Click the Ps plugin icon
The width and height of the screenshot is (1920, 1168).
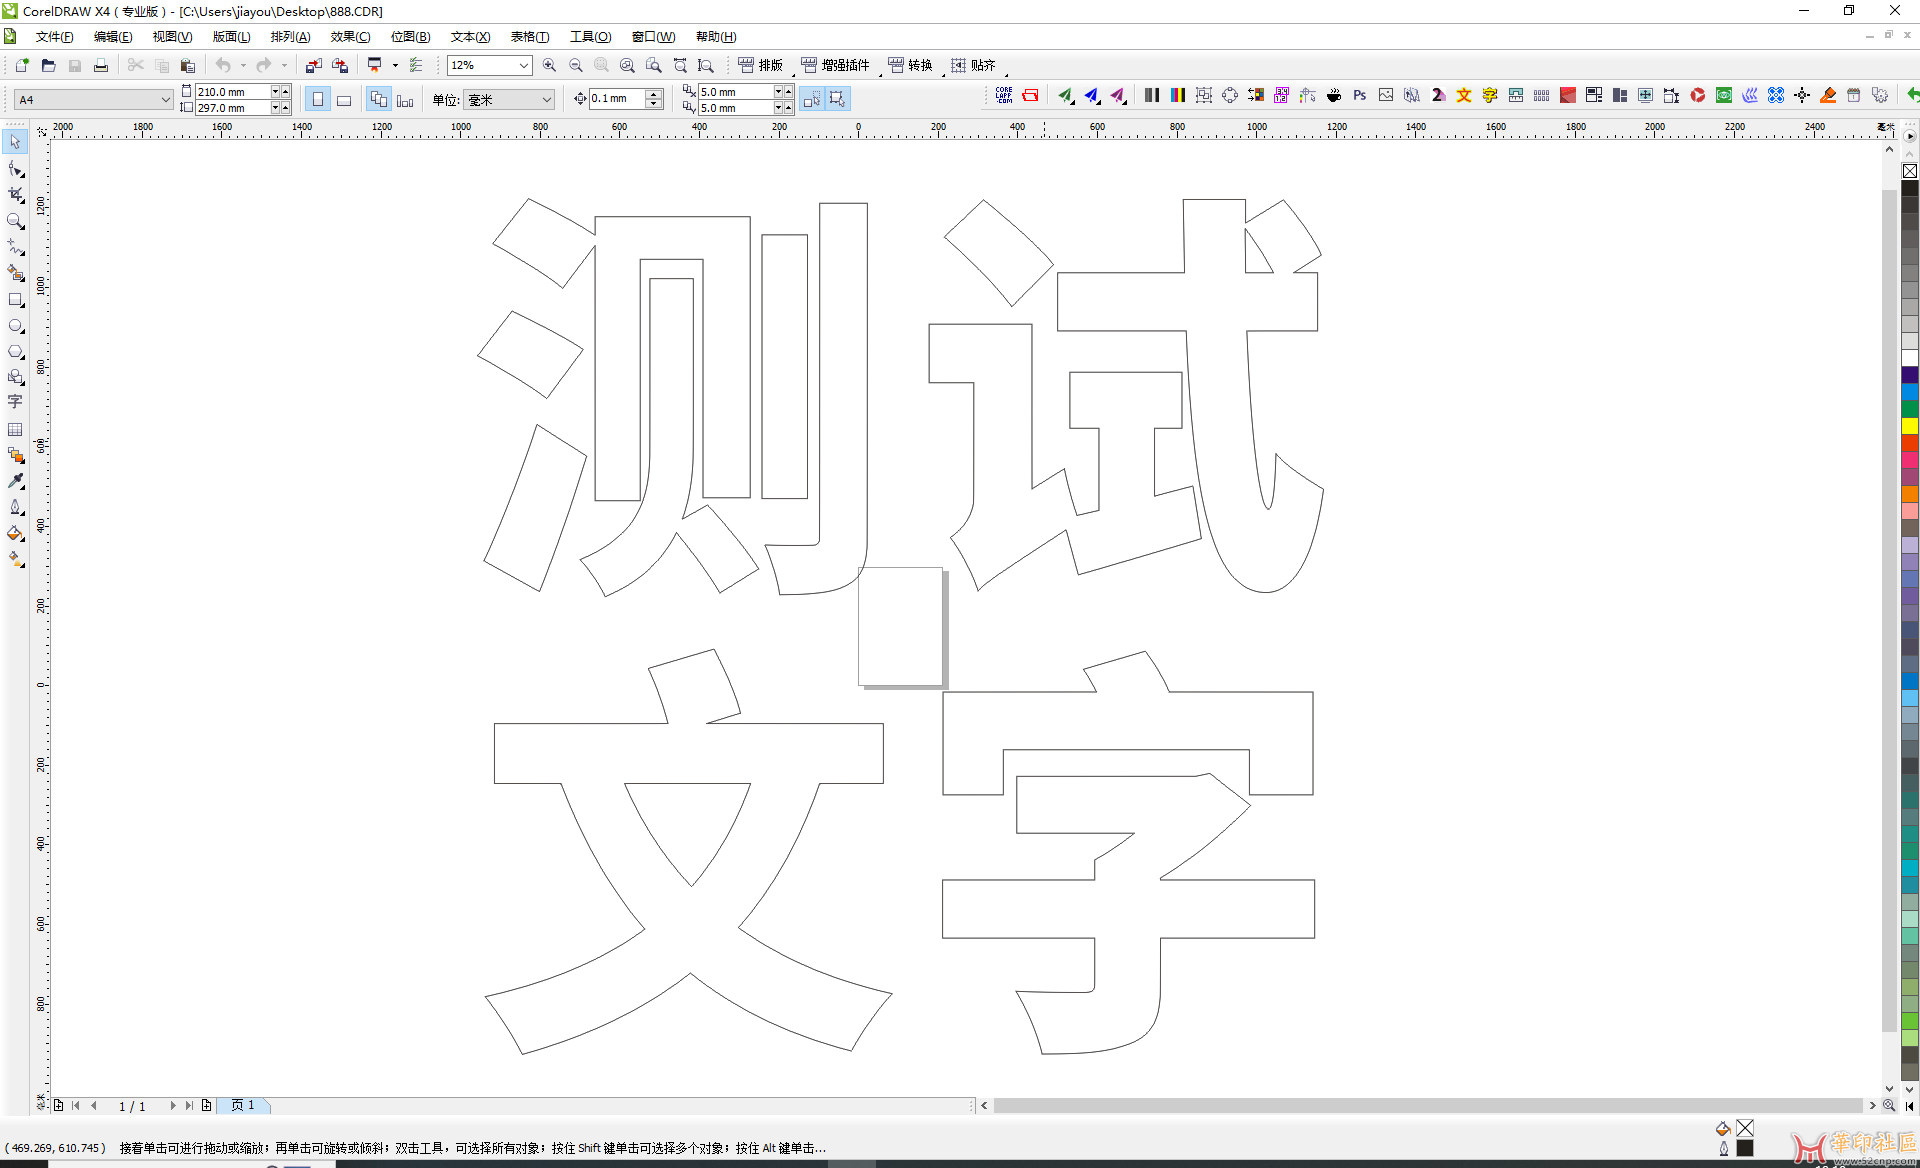click(x=1360, y=95)
